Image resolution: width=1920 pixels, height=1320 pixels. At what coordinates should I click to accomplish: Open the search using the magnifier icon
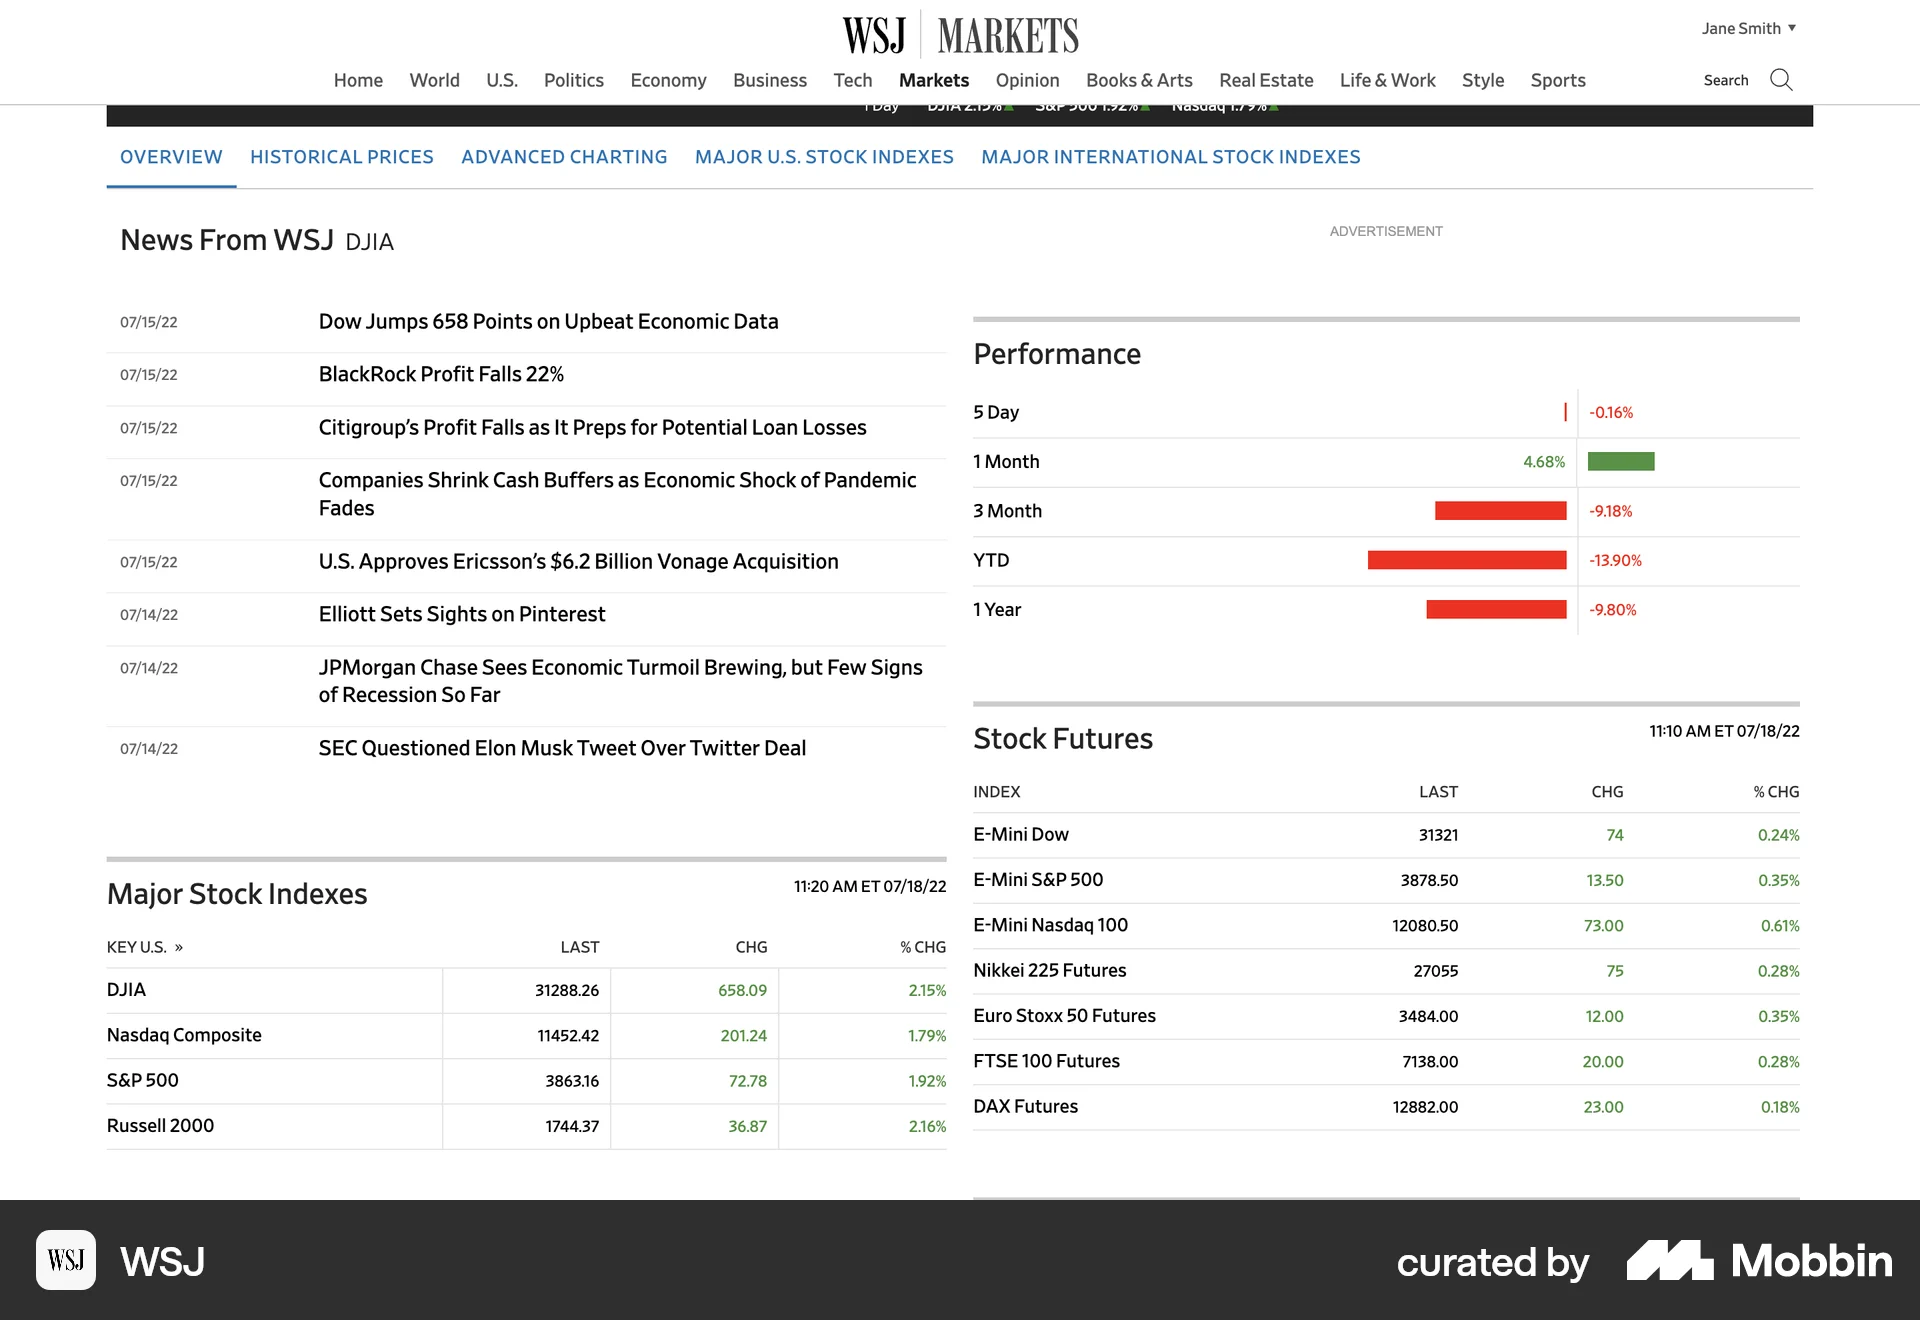1781,79
